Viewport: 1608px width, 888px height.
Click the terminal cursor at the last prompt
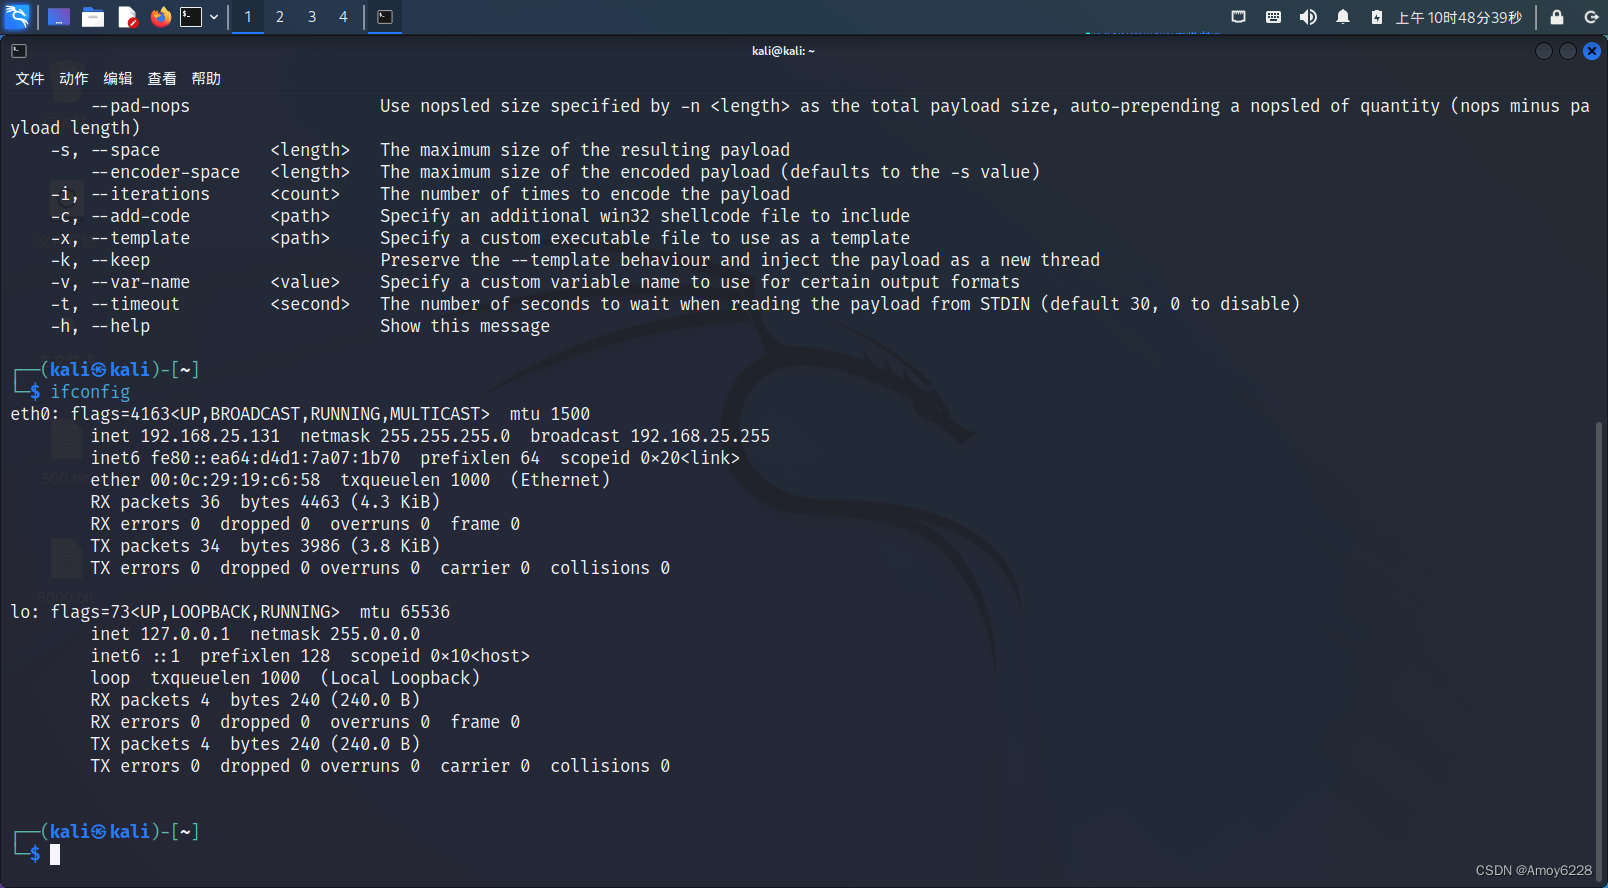click(x=55, y=854)
